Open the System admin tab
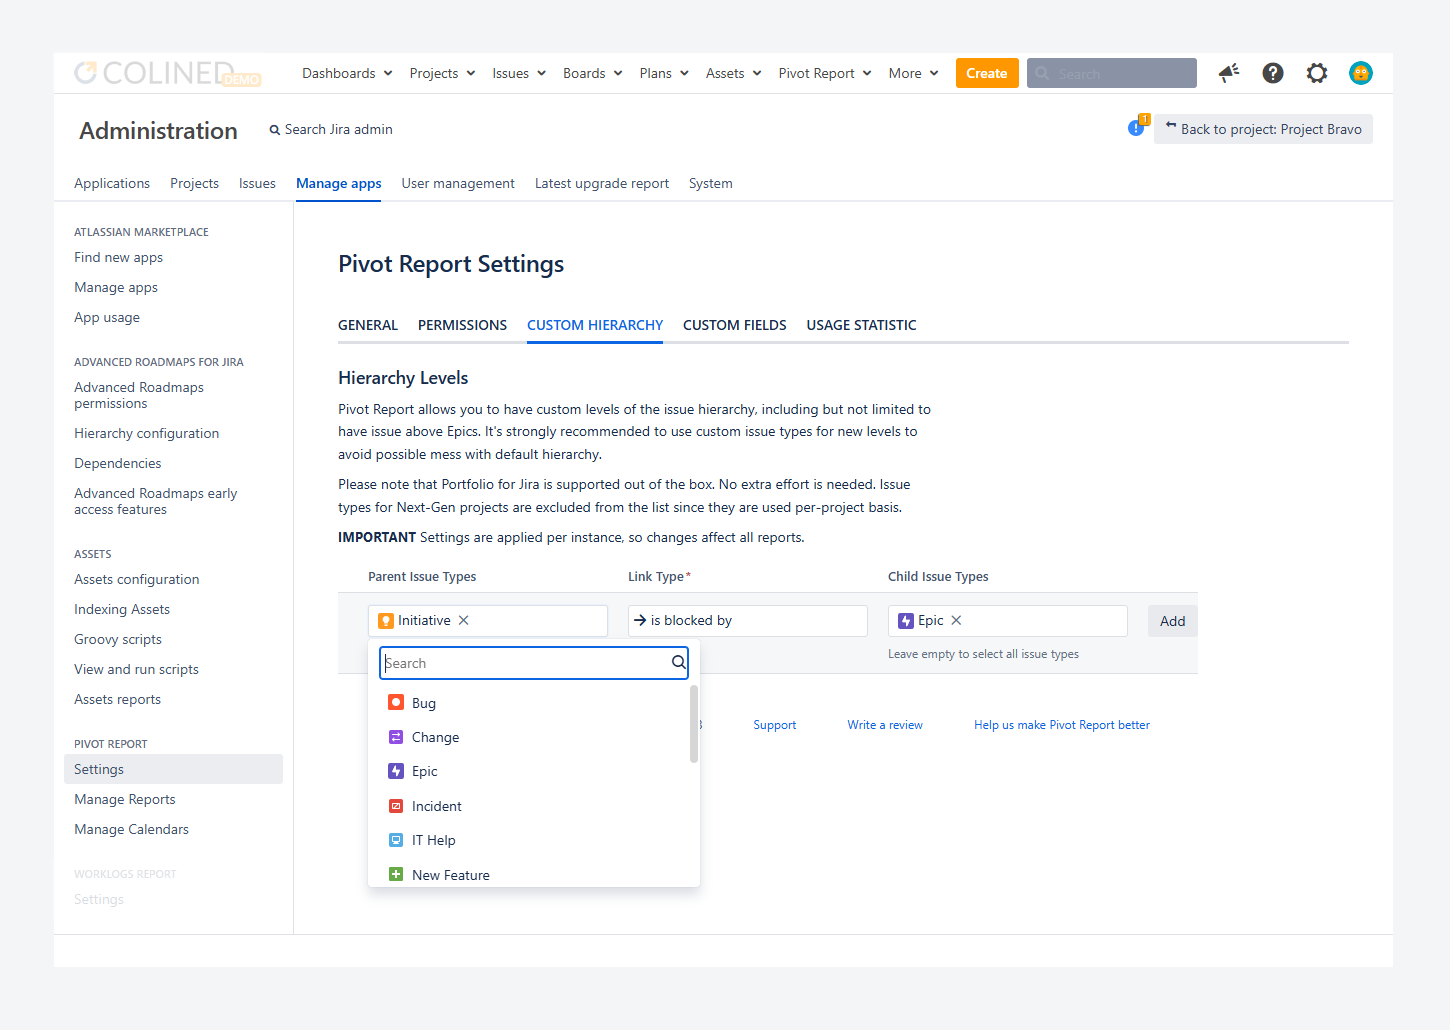Image resolution: width=1450 pixels, height=1030 pixels. (711, 183)
